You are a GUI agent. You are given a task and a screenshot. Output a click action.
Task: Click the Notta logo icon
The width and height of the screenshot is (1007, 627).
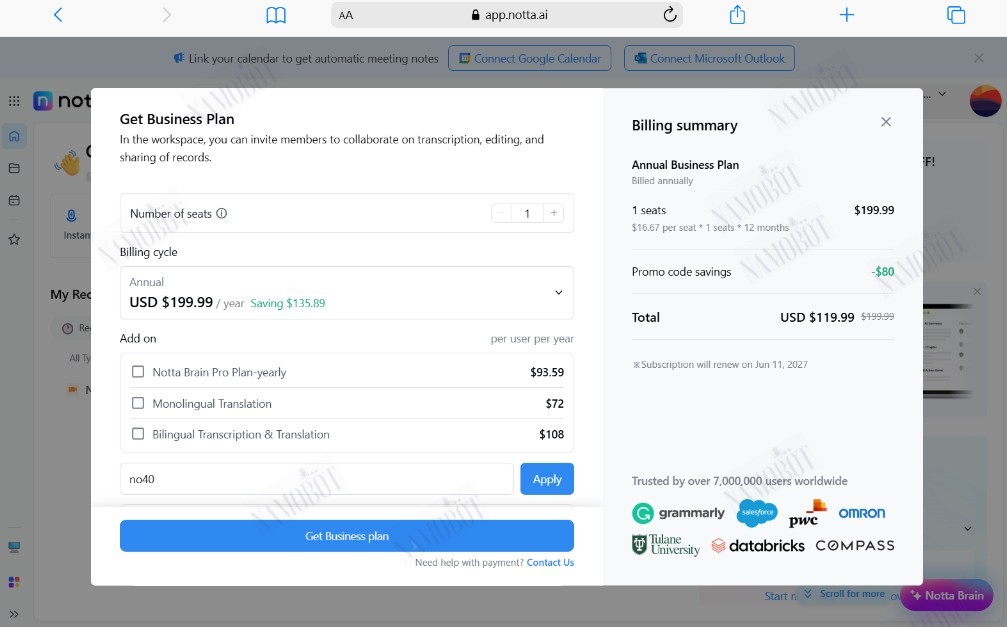click(x=43, y=101)
